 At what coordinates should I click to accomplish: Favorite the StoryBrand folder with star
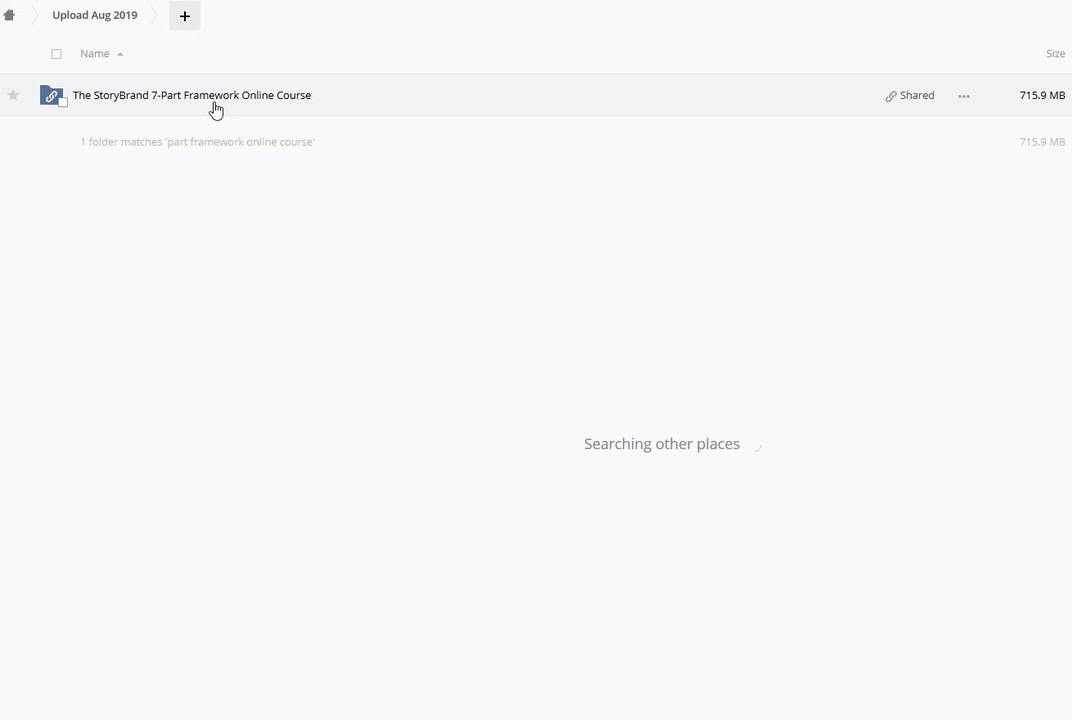[x=13, y=95]
